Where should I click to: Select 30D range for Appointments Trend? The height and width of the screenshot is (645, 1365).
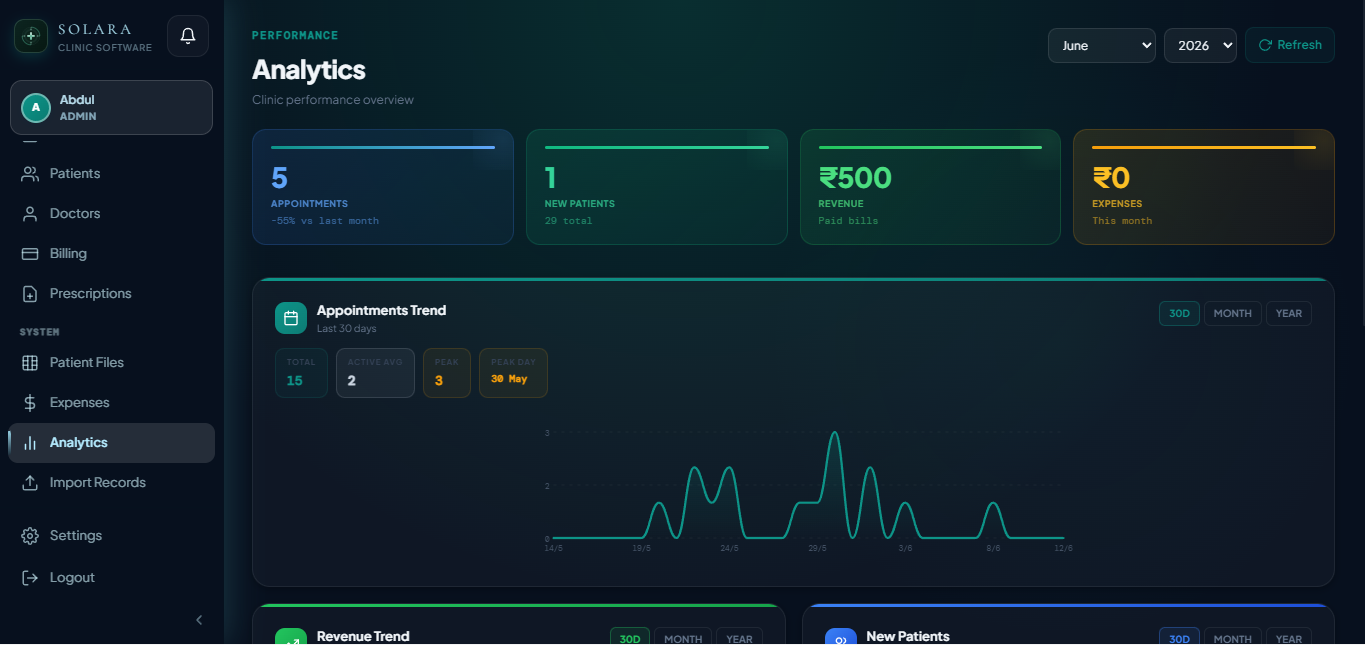coord(1179,313)
